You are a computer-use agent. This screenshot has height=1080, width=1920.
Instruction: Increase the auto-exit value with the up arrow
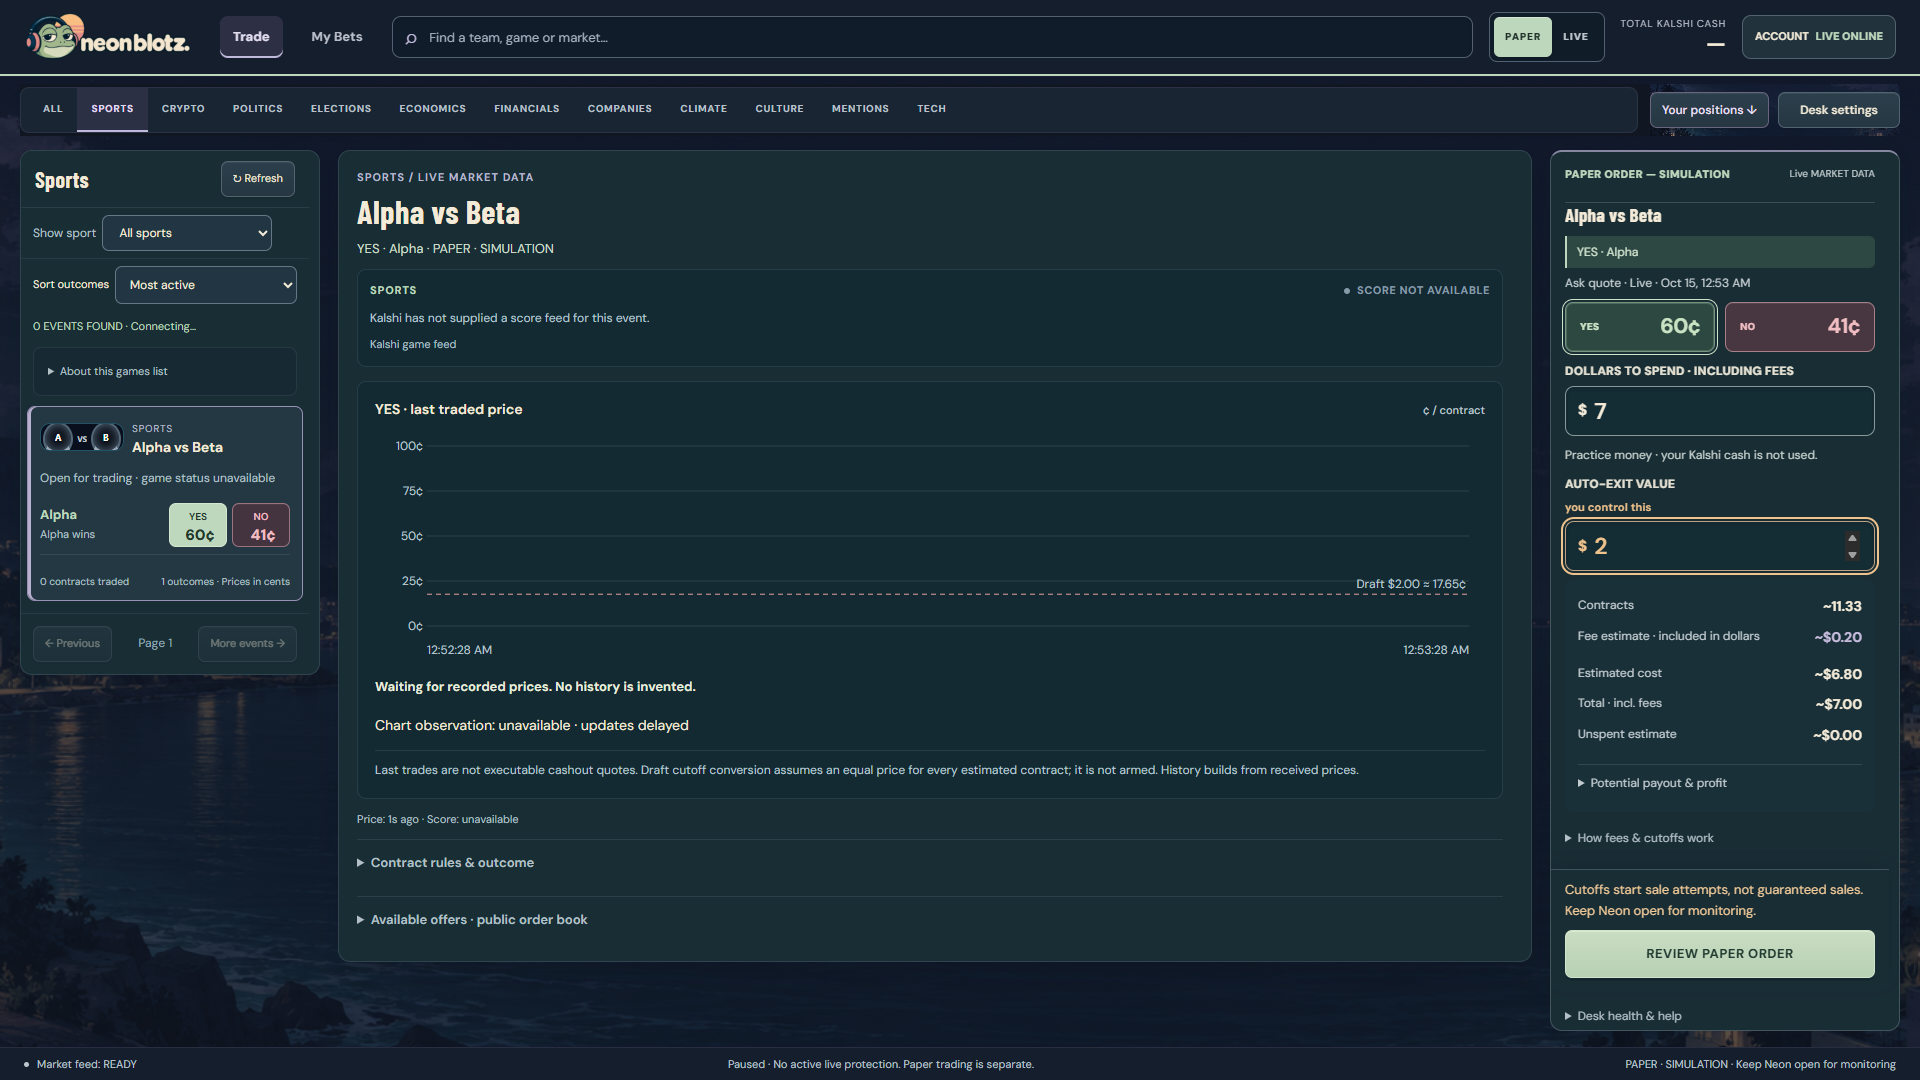coord(1852,538)
